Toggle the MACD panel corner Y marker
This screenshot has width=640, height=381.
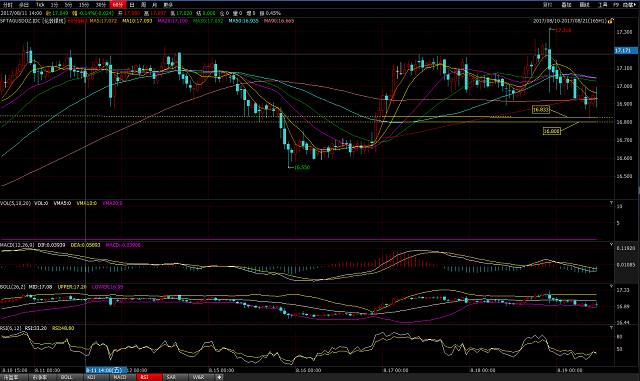[611, 245]
